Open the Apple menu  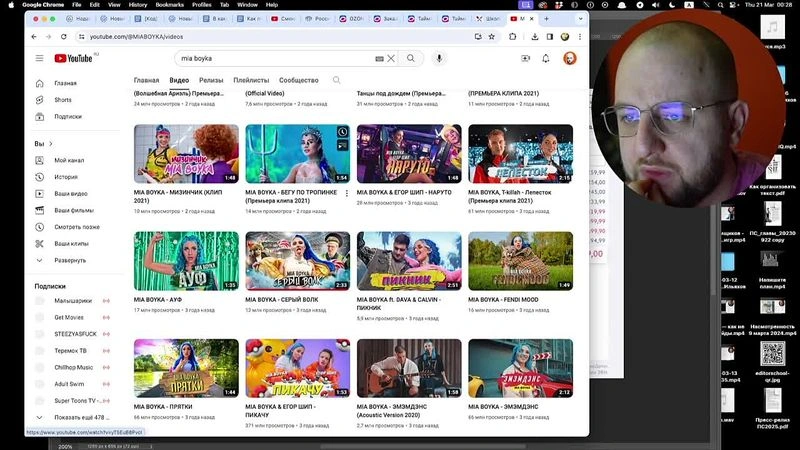[11, 5]
